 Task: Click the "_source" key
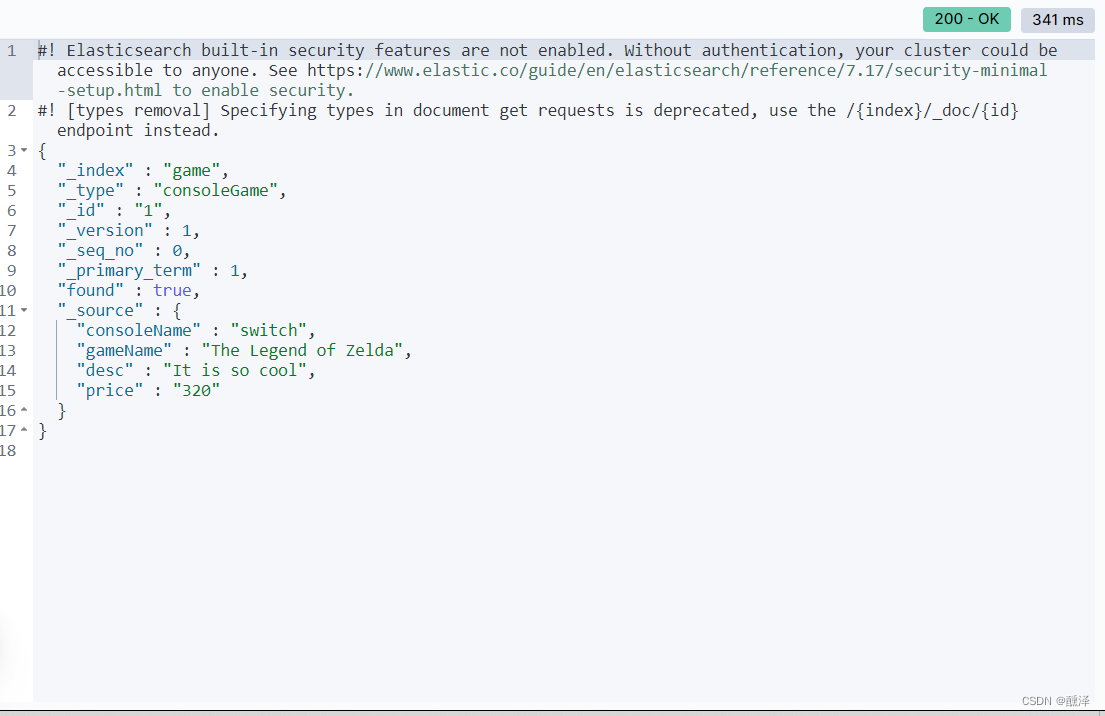click(100, 310)
